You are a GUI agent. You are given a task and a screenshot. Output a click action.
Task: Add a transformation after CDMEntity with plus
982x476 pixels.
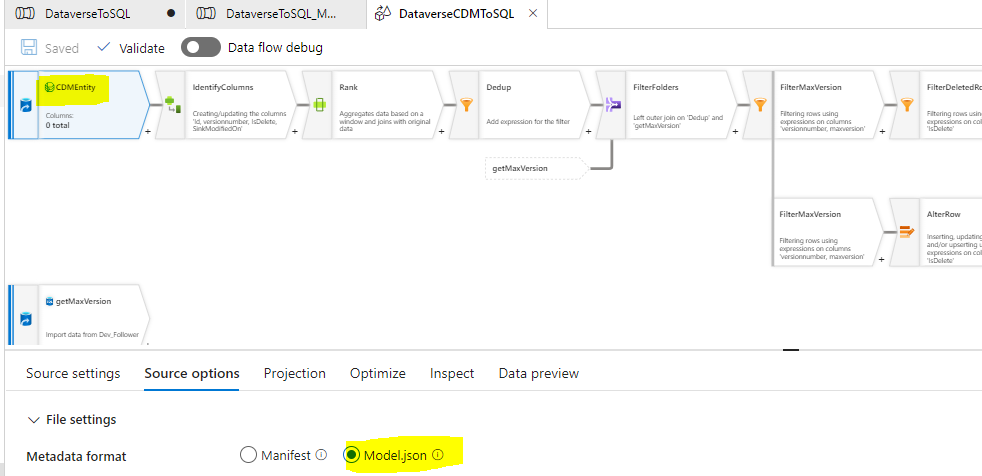148,132
